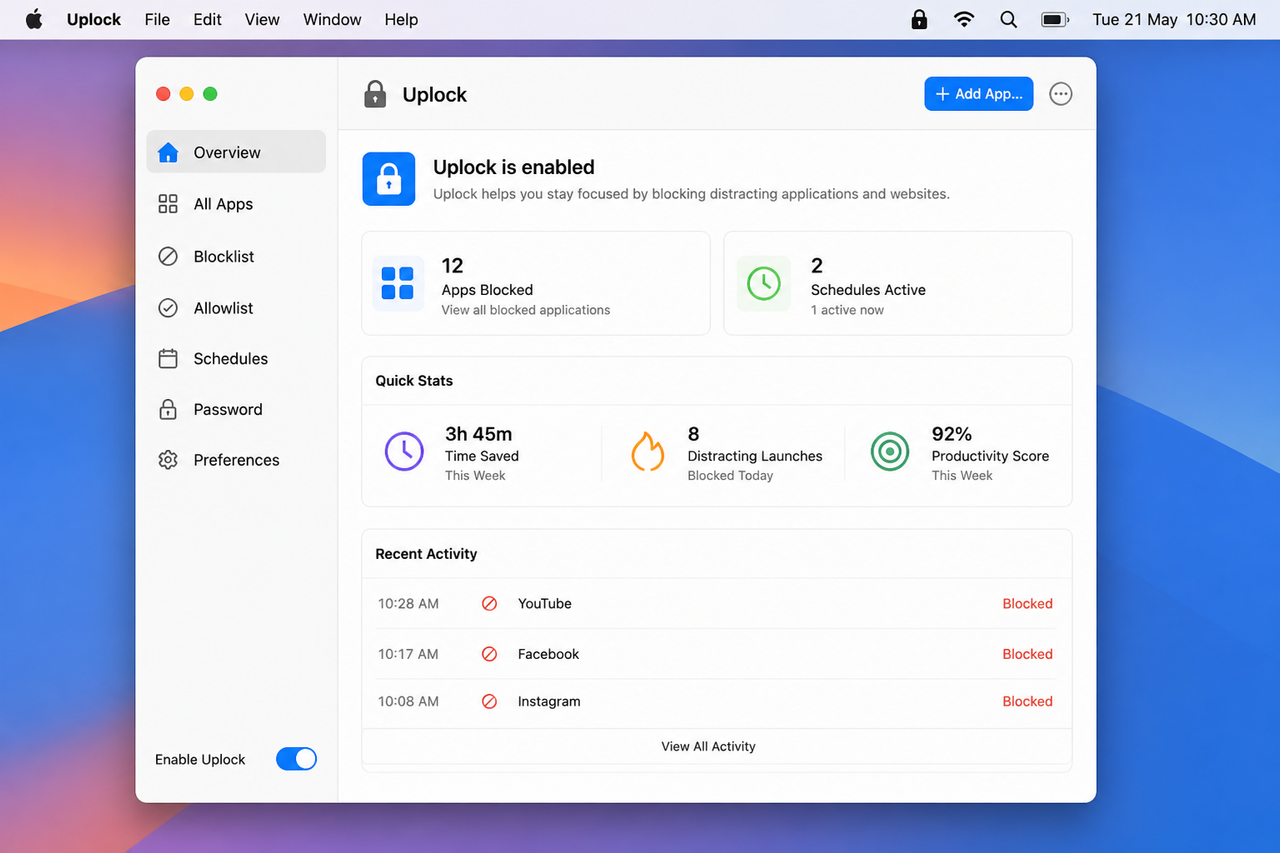The image size is (1280, 853).
Task: Select the Allowlist checkmark icon
Action: (168, 308)
